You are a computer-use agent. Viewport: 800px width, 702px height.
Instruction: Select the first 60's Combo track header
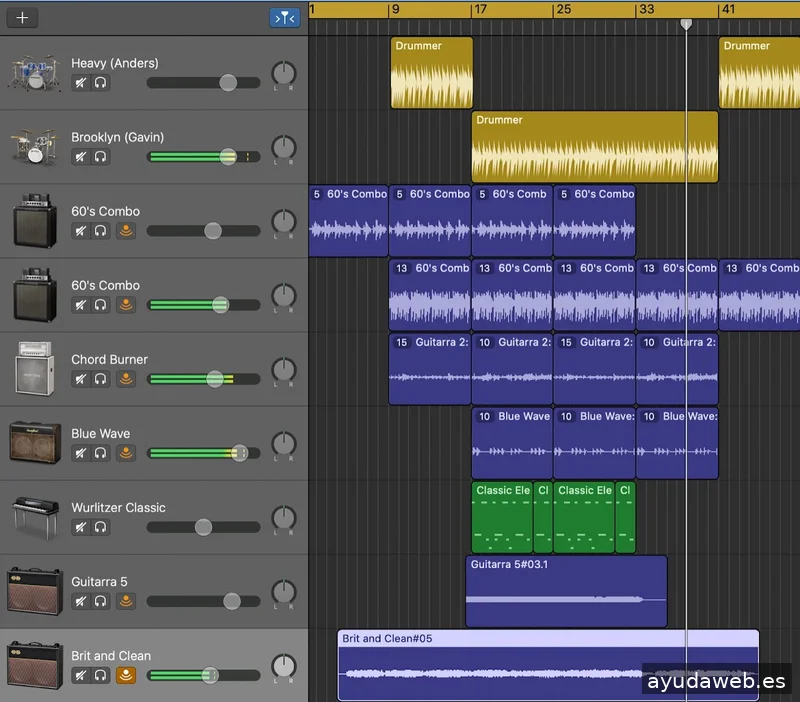pyautogui.click(x=105, y=211)
